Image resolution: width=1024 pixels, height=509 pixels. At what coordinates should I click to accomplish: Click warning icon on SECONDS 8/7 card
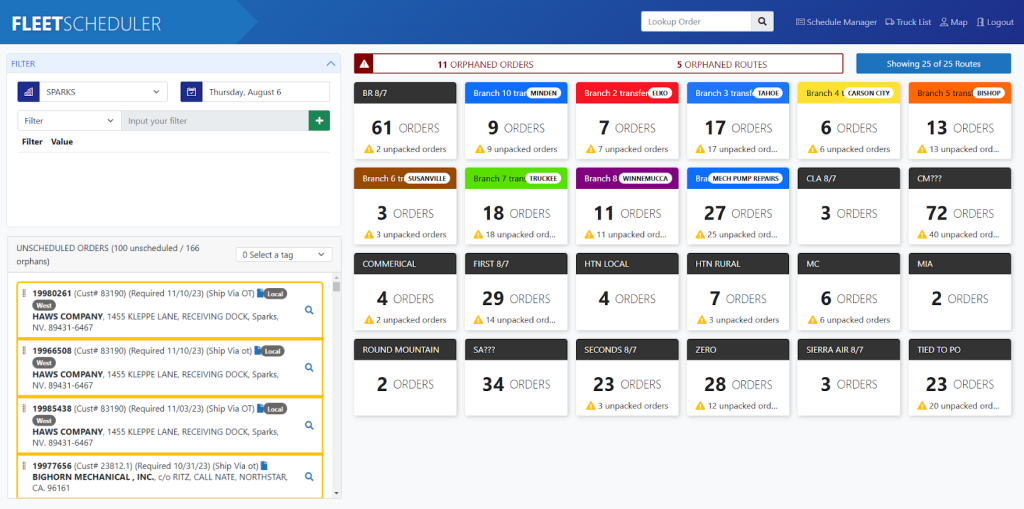tap(591, 406)
